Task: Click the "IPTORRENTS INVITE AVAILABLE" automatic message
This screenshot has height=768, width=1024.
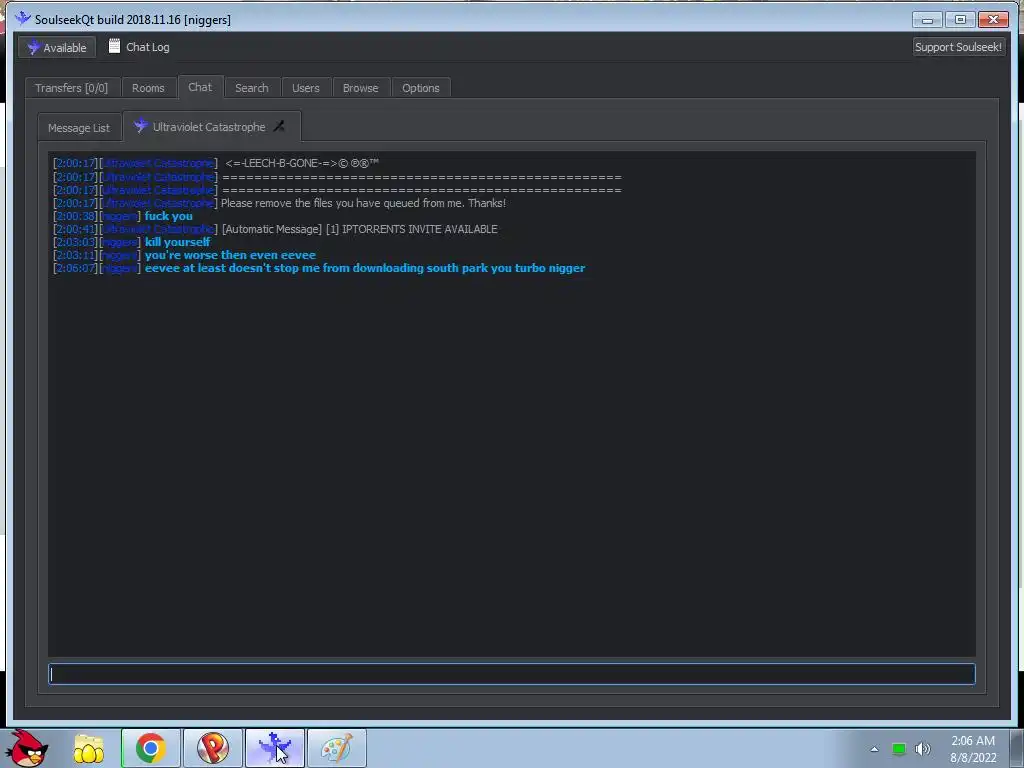Action: (x=359, y=229)
